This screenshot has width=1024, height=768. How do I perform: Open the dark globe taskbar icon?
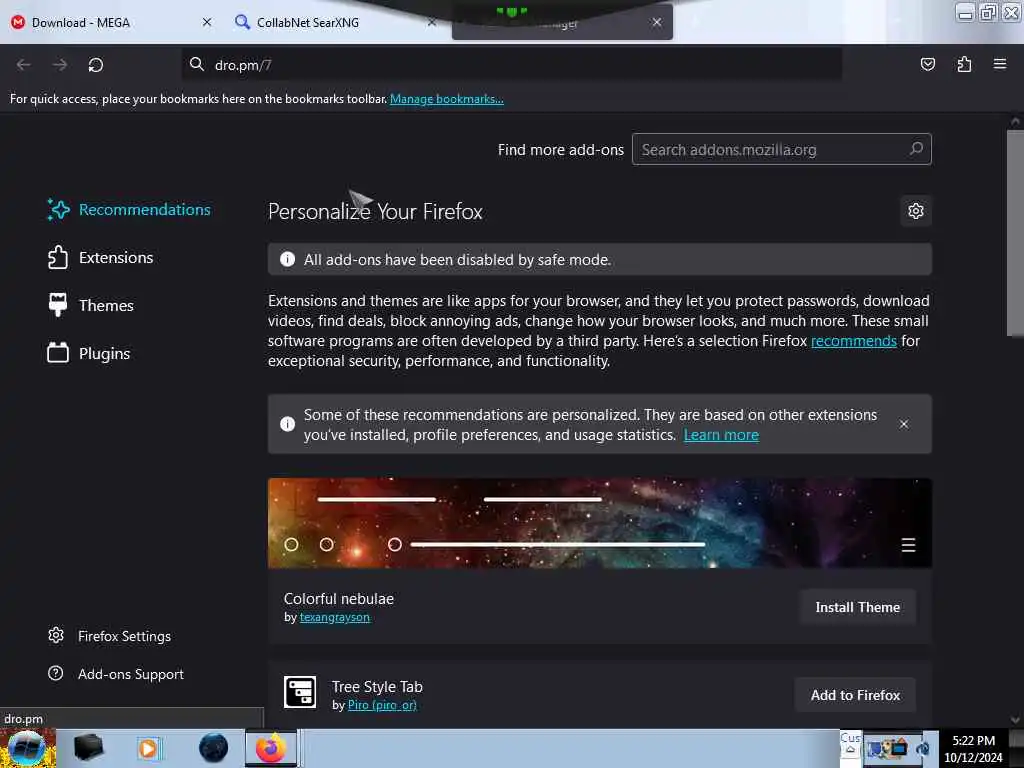(x=214, y=748)
